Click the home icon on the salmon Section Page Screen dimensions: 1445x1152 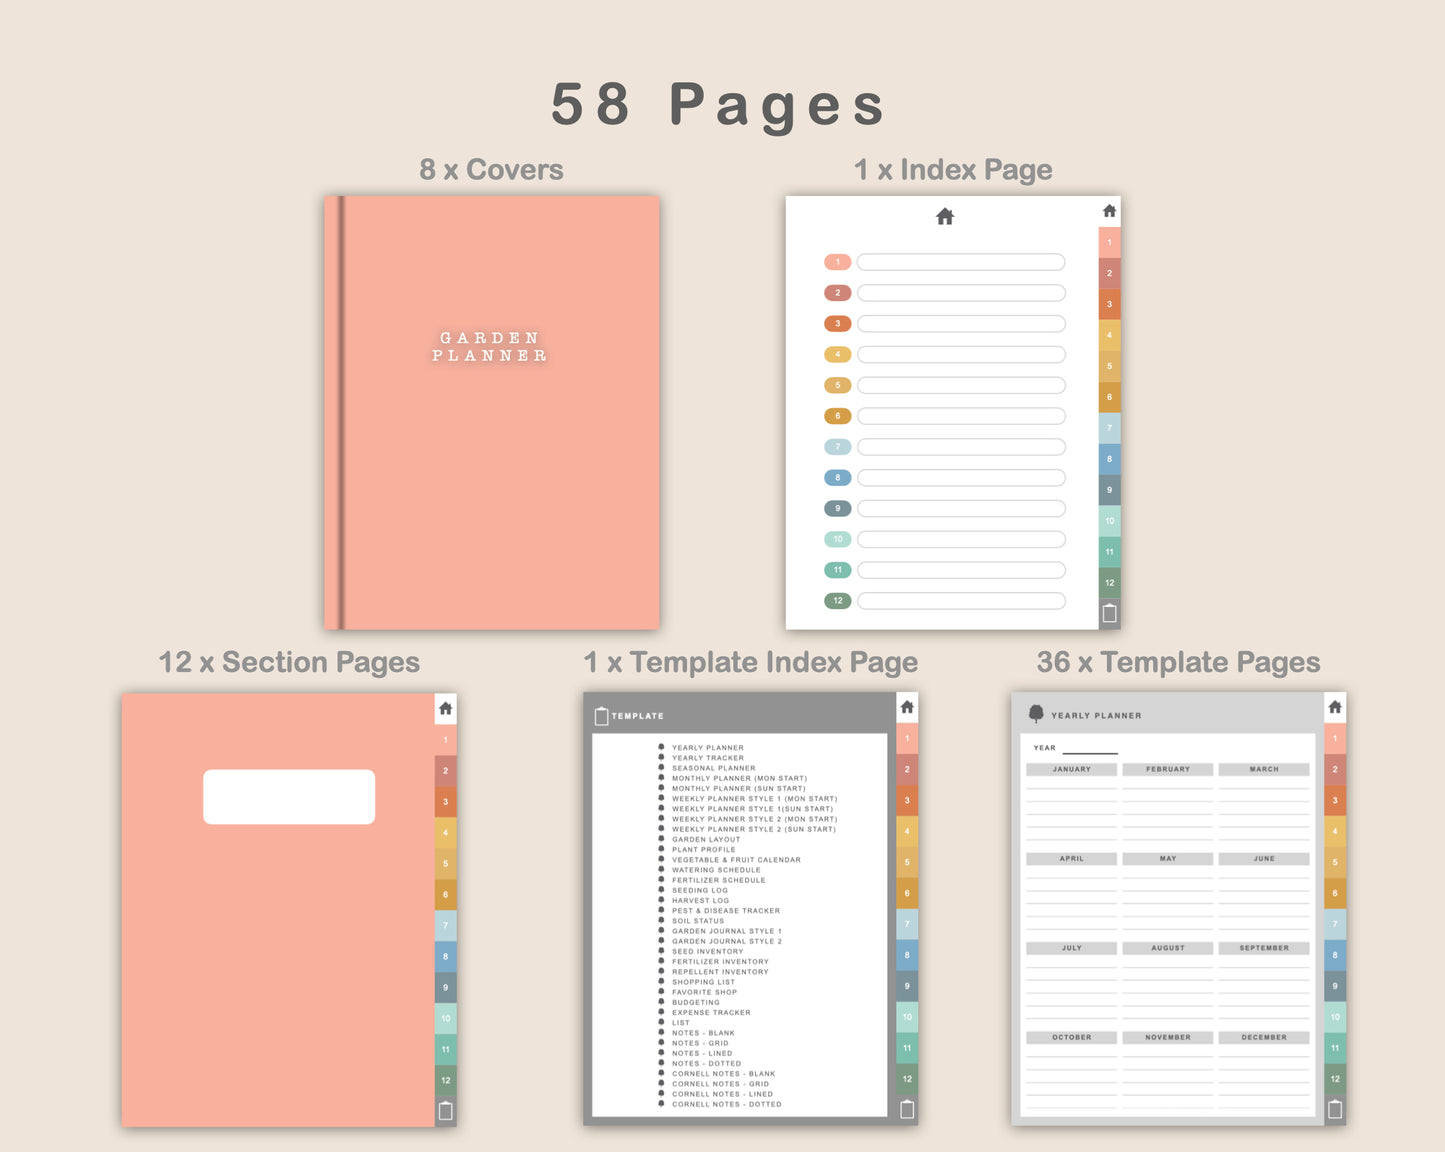point(446,708)
